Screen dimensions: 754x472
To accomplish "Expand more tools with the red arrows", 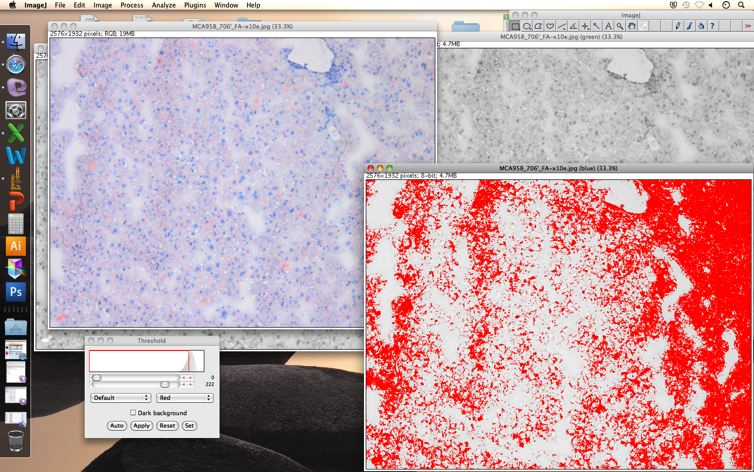I will 747,26.
